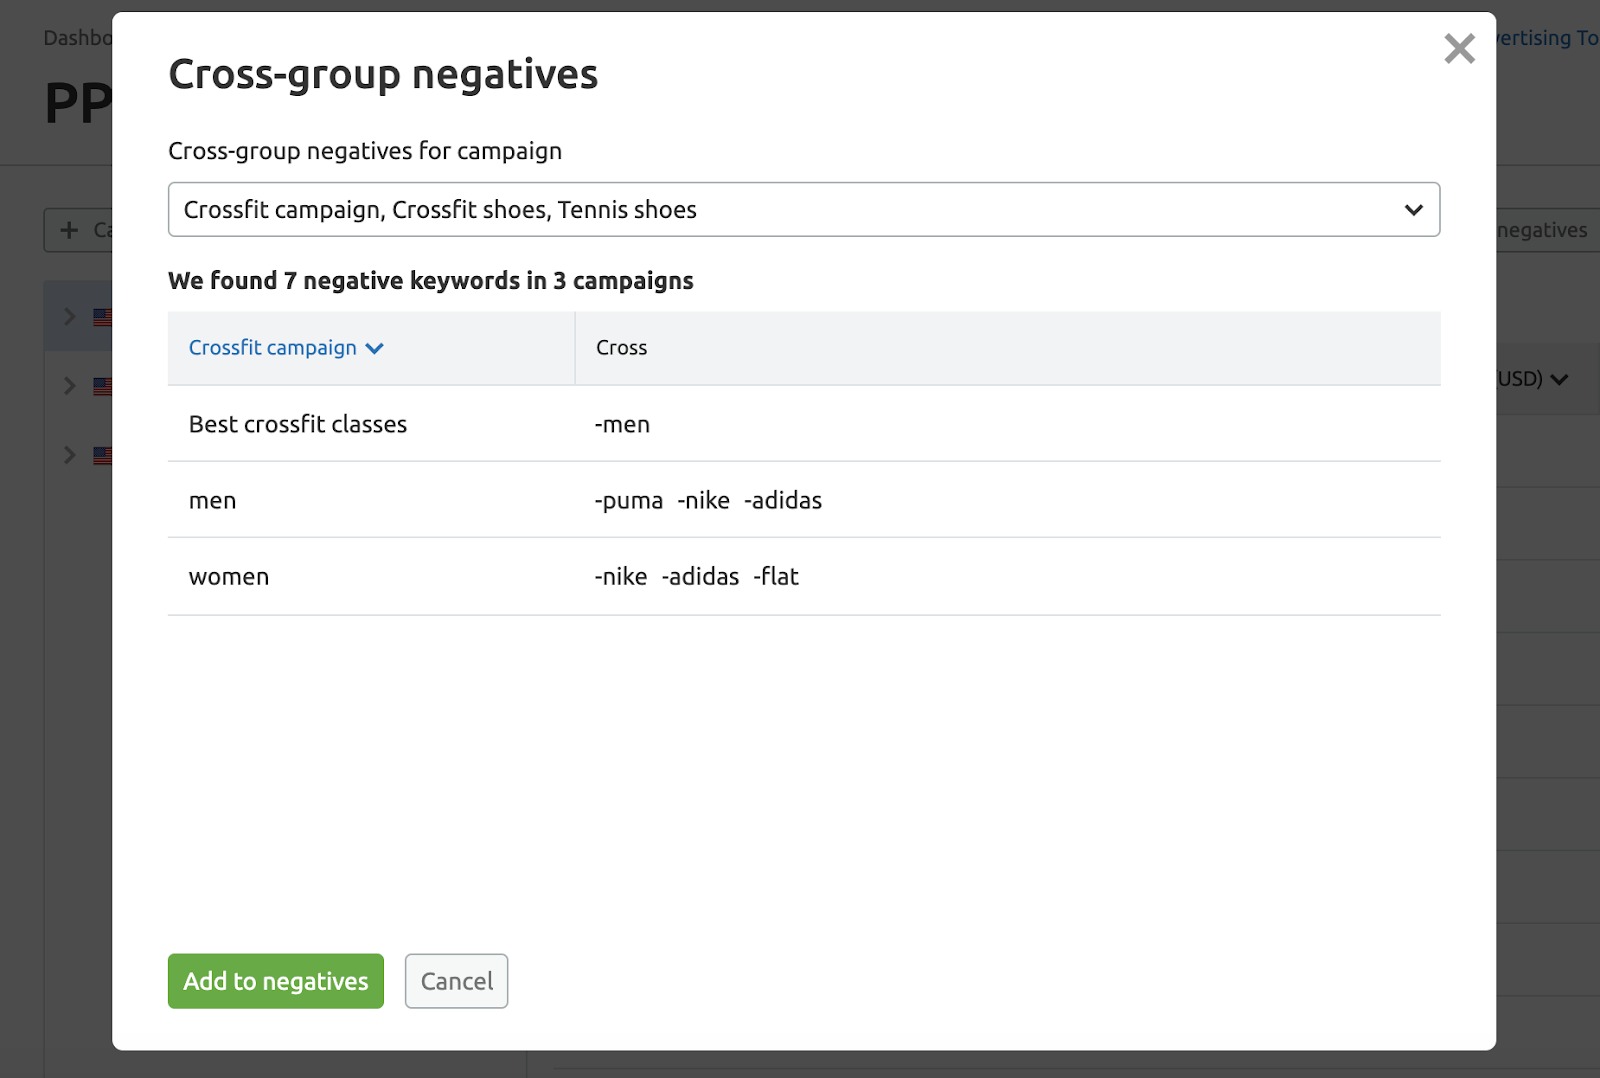Click the chevron inside the campaign selector field

click(1414, 210)
